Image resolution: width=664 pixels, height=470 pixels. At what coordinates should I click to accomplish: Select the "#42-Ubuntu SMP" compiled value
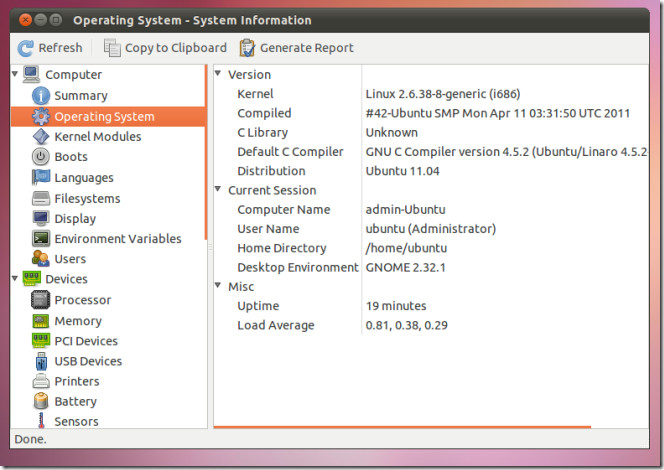(498, 113)
